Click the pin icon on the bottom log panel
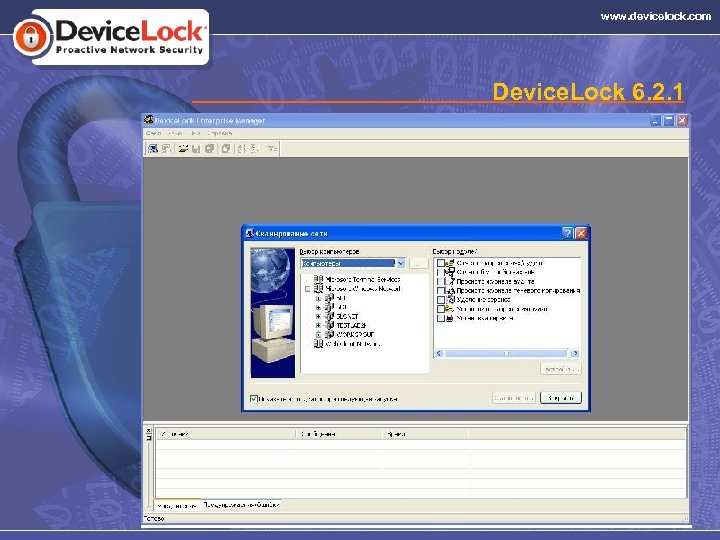 (148, 438)
